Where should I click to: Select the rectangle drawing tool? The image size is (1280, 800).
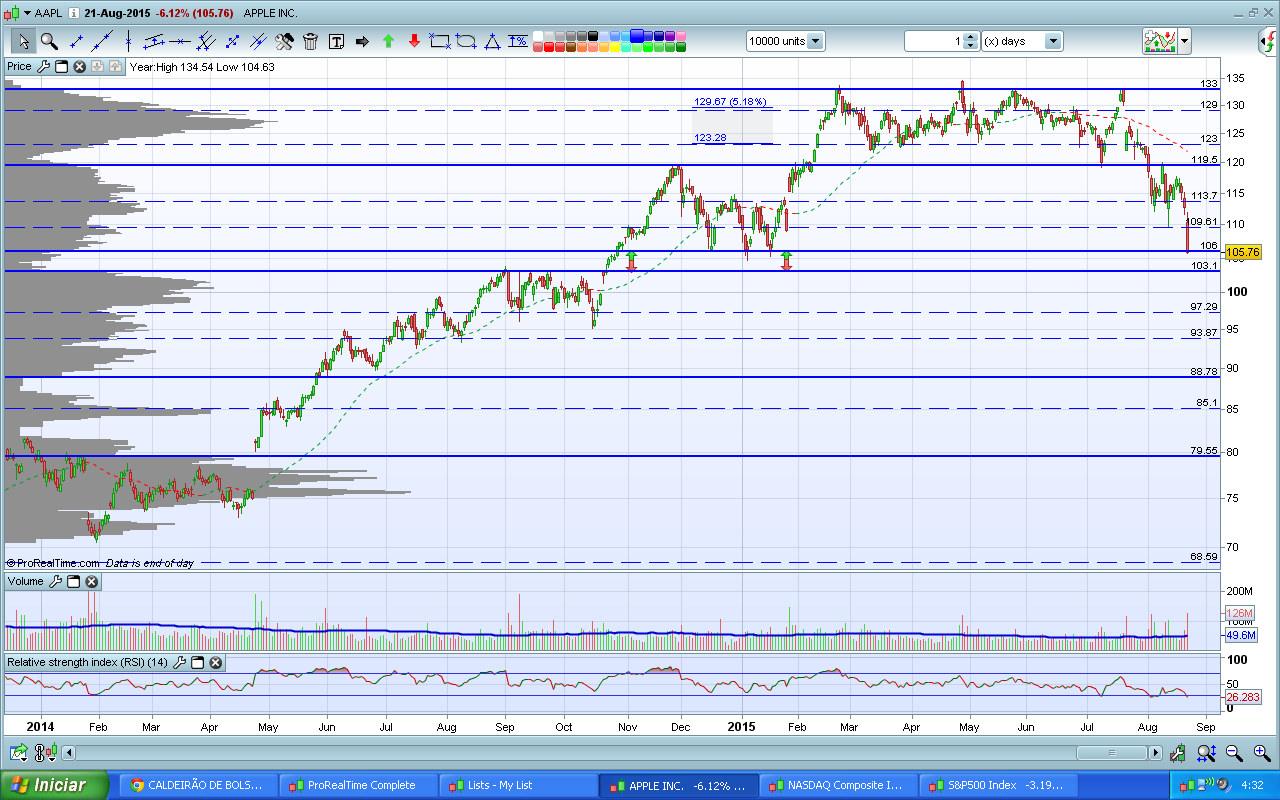coord(440,41)
